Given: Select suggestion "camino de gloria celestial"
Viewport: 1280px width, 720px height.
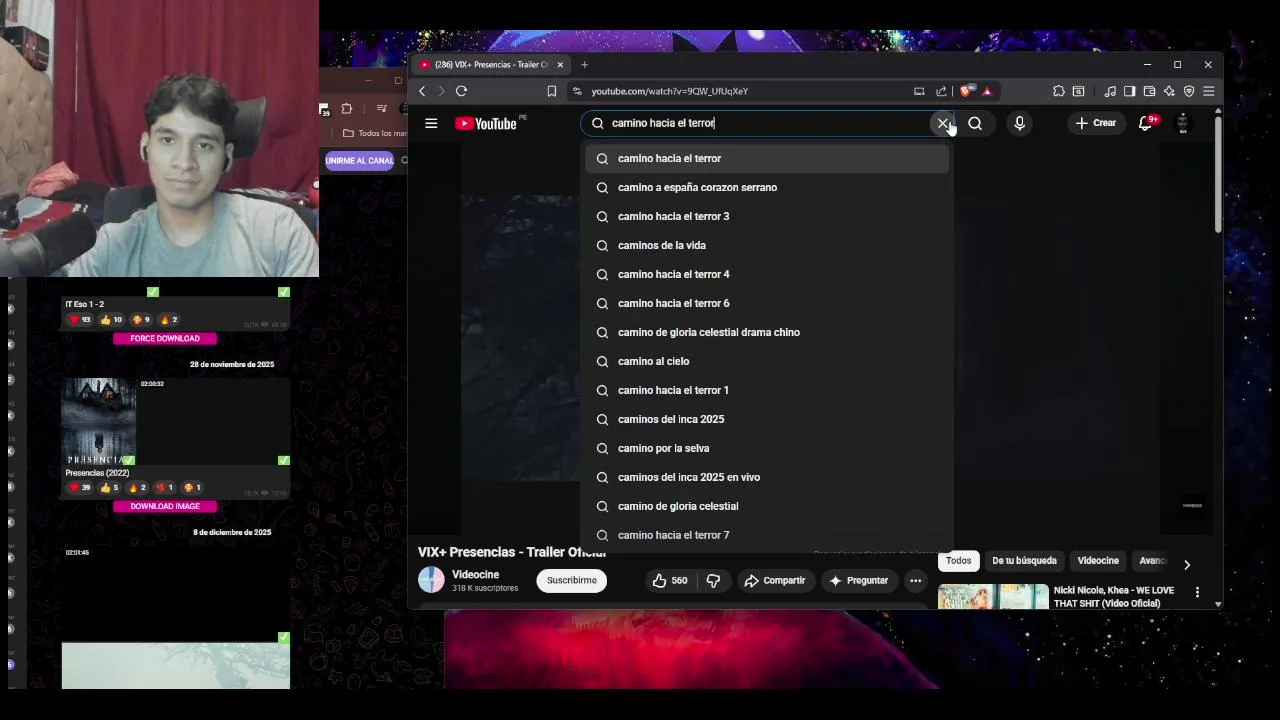Looking at the screenshot, I should click(767, 506).
